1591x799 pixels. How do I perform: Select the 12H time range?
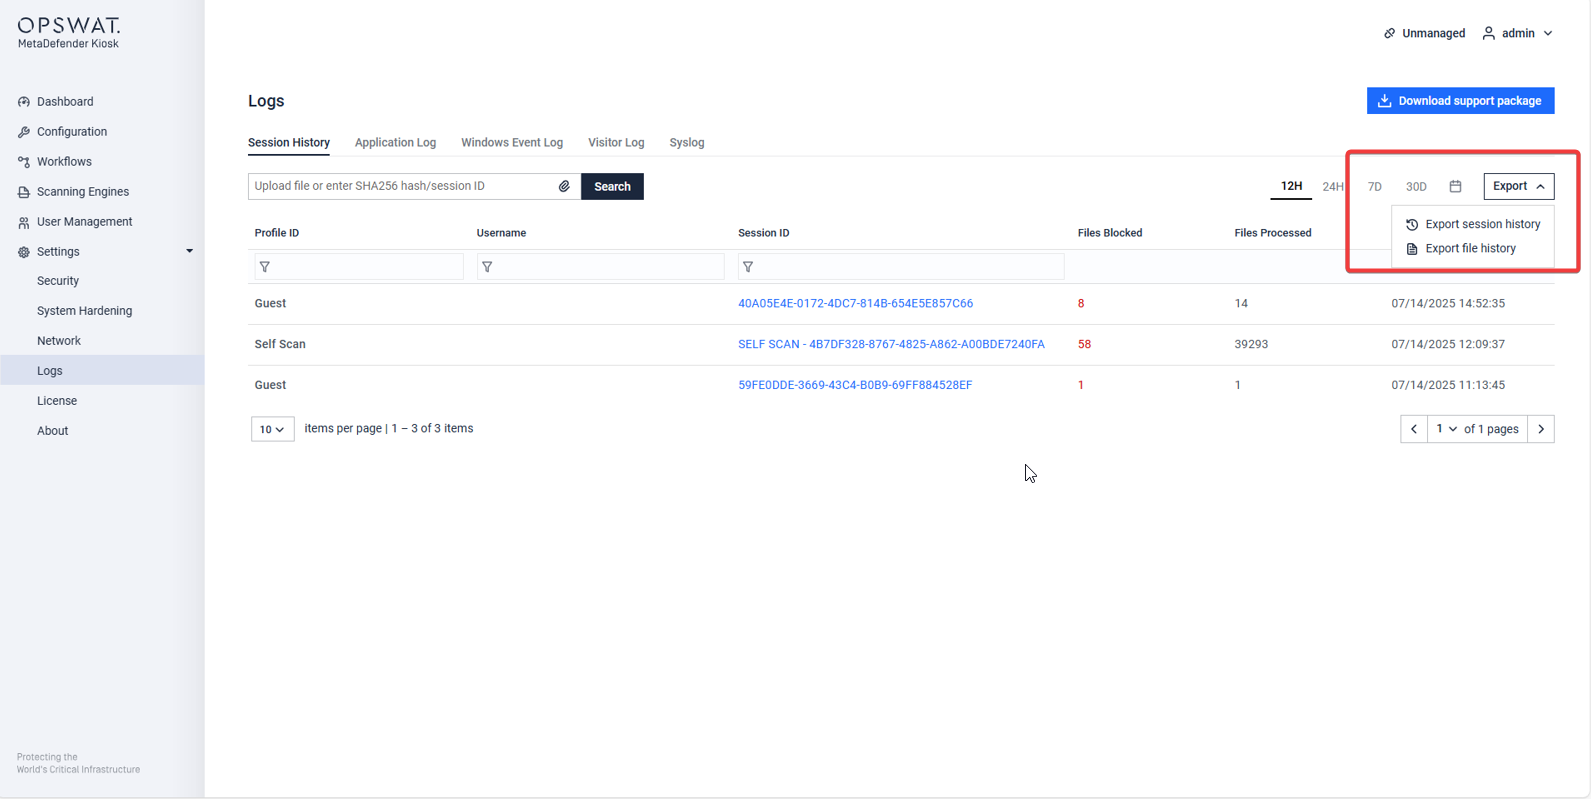click(x=1291, y=186)
